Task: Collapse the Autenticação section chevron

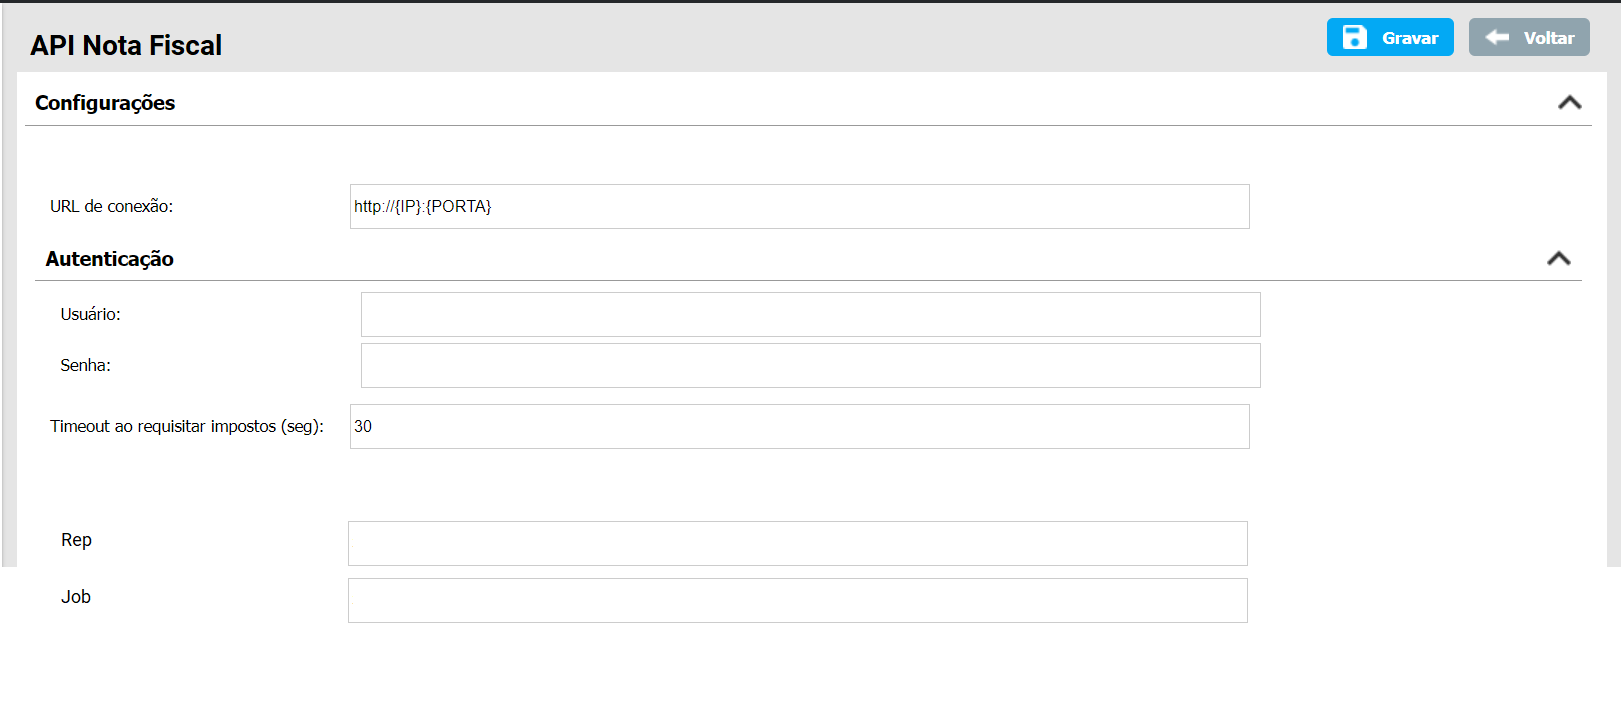Action: click(1558, 259)
